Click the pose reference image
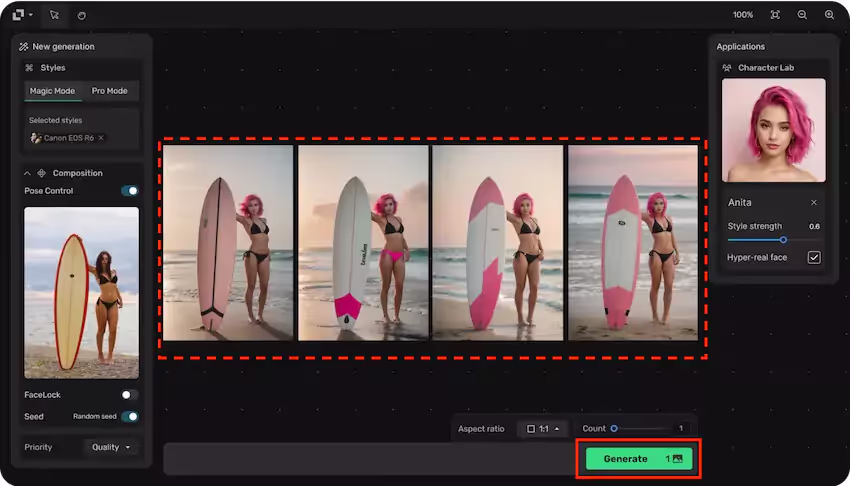Image resolution: width=850 pixels, height=486 pixels. click(81, 293)
